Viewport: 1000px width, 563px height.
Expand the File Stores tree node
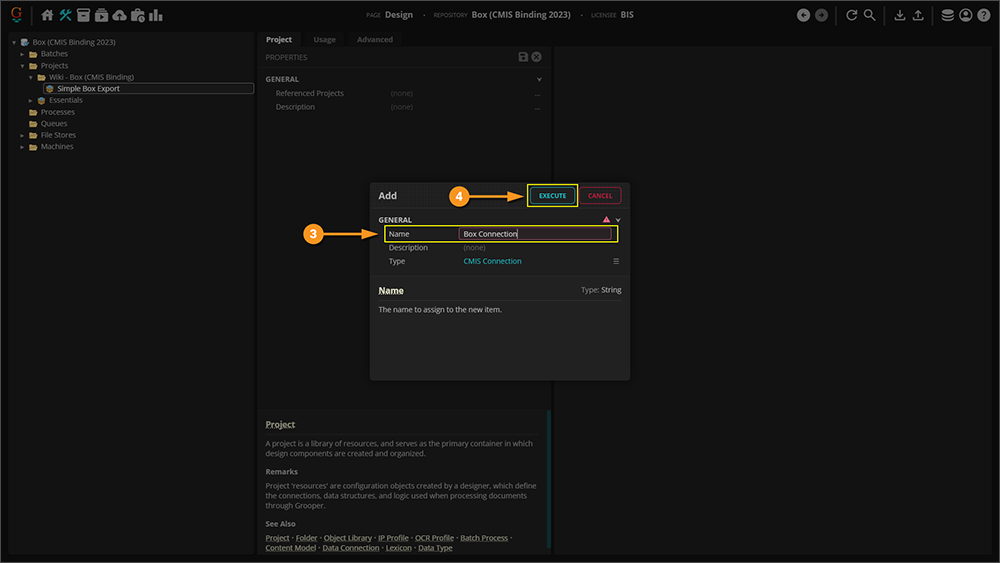tap(22, 135)
